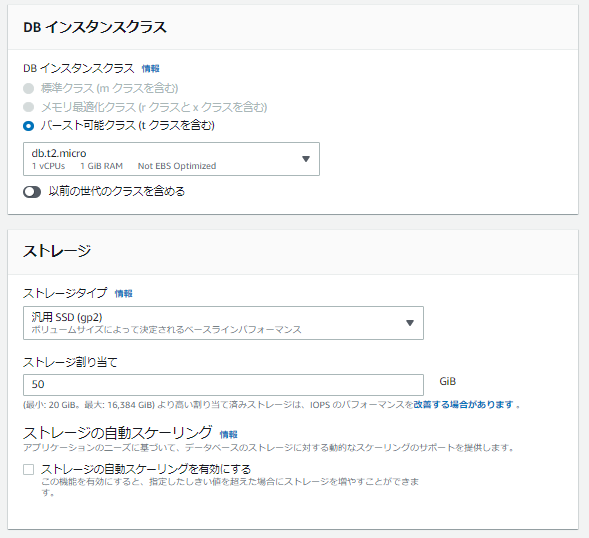
Task: Open the 汎用 SSD (gp2) storage type dropdown
Action: point(223,323)
